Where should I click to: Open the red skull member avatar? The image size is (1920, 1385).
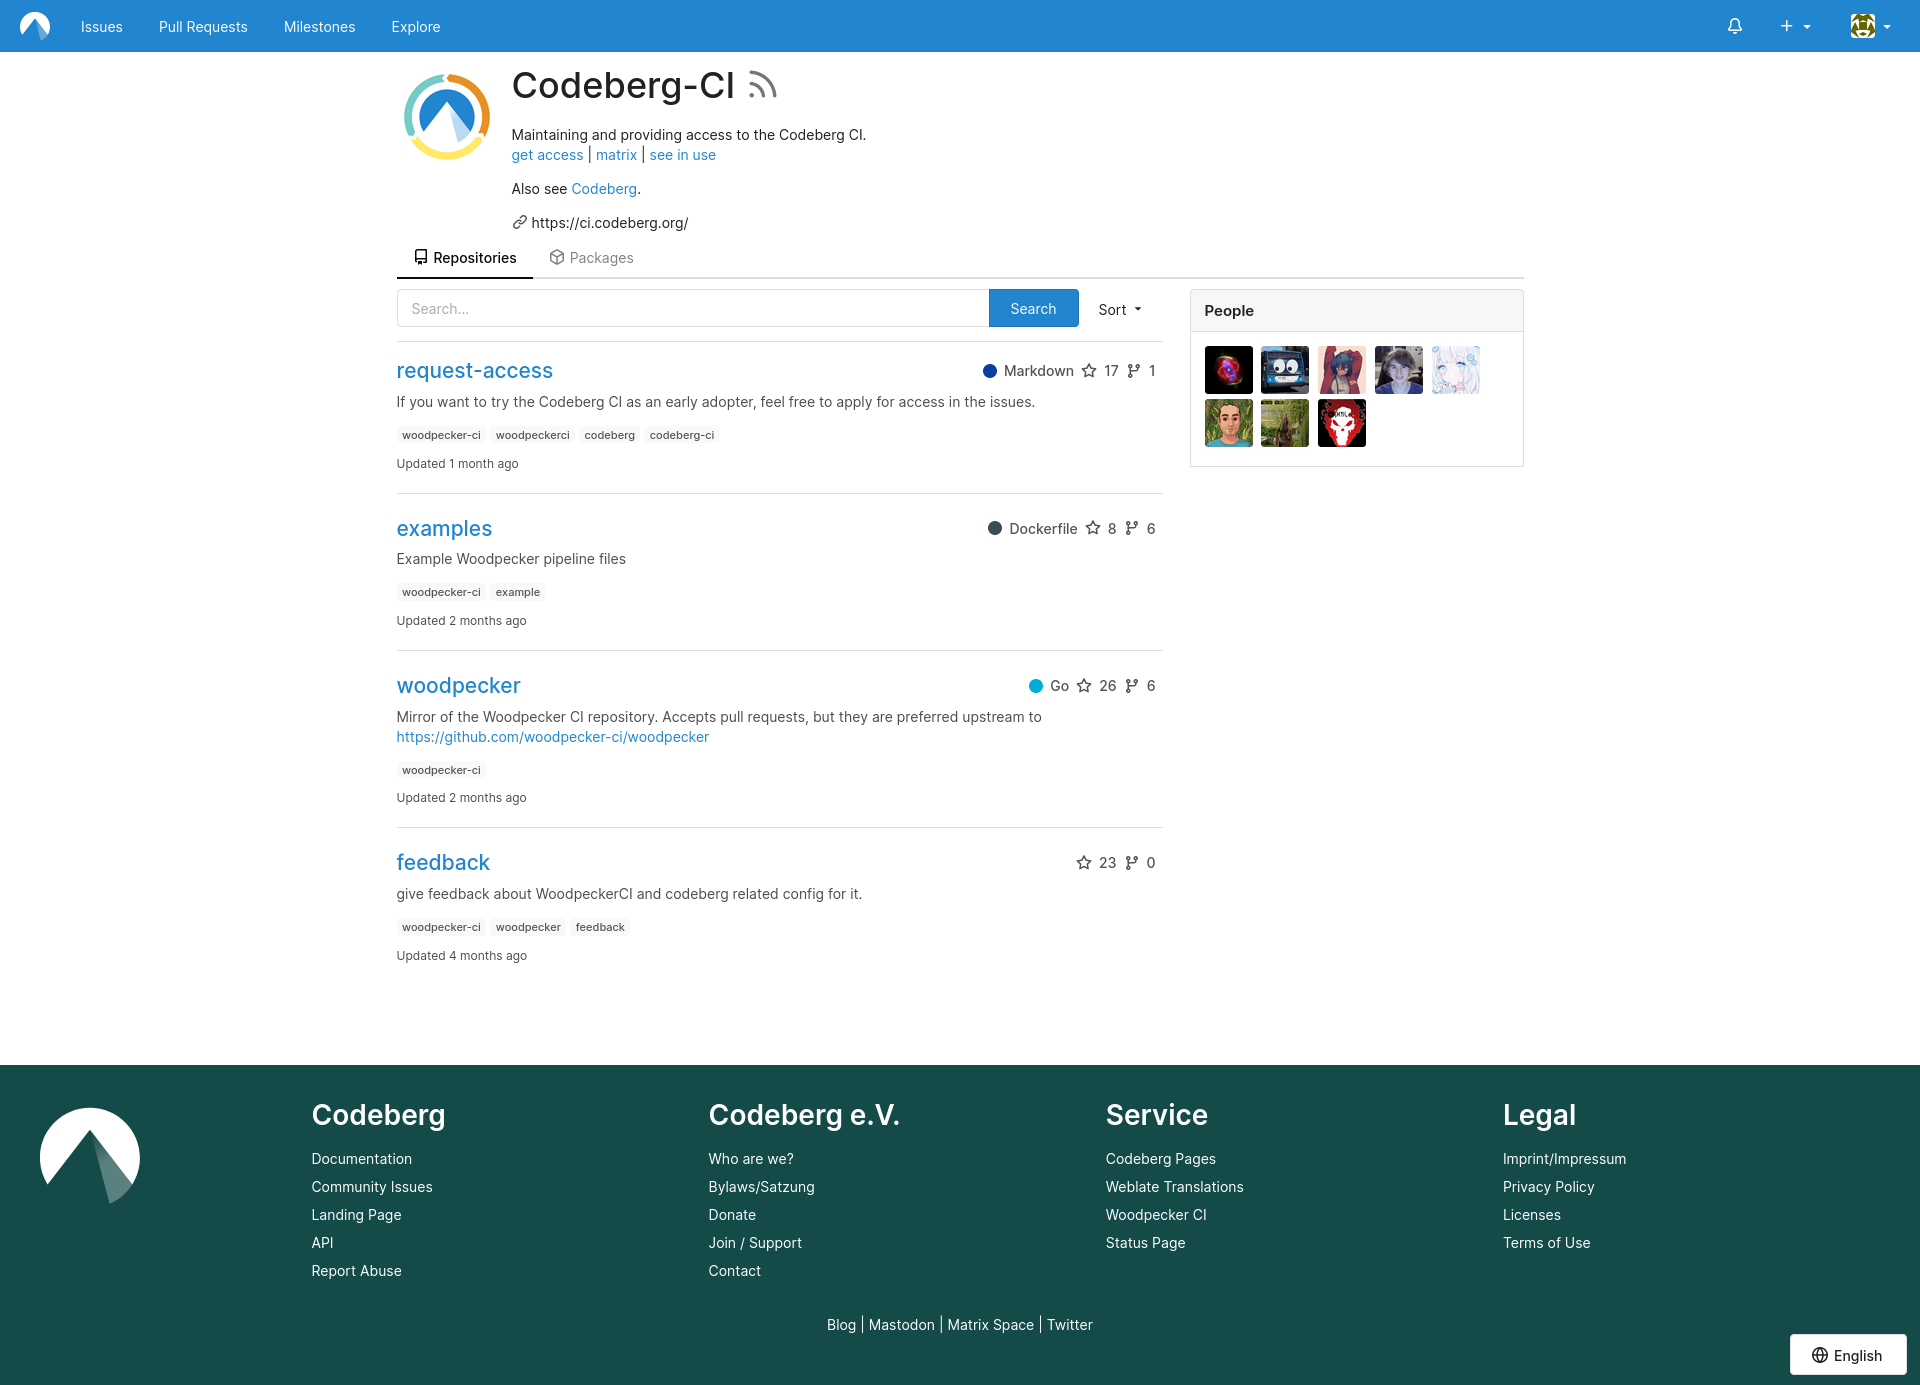pyautogui.click(x=1342, y=423)
